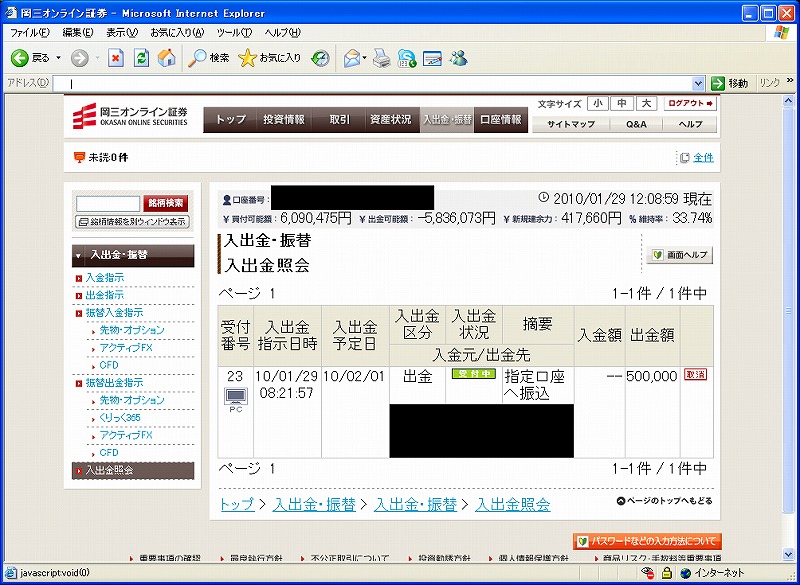Screen dimensions: 800x585
Task: Open the お気に入り favorites star button
Action: (x=270, y=58)
